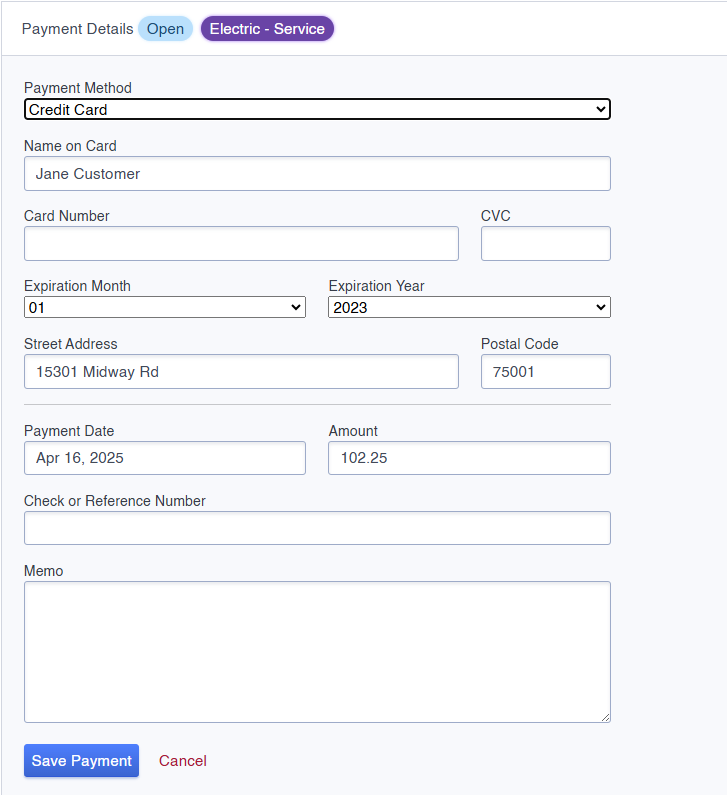Click the Expiration Year chevron arrow
The width and height of the screenshot is (727, 795).
coord(601,307)
